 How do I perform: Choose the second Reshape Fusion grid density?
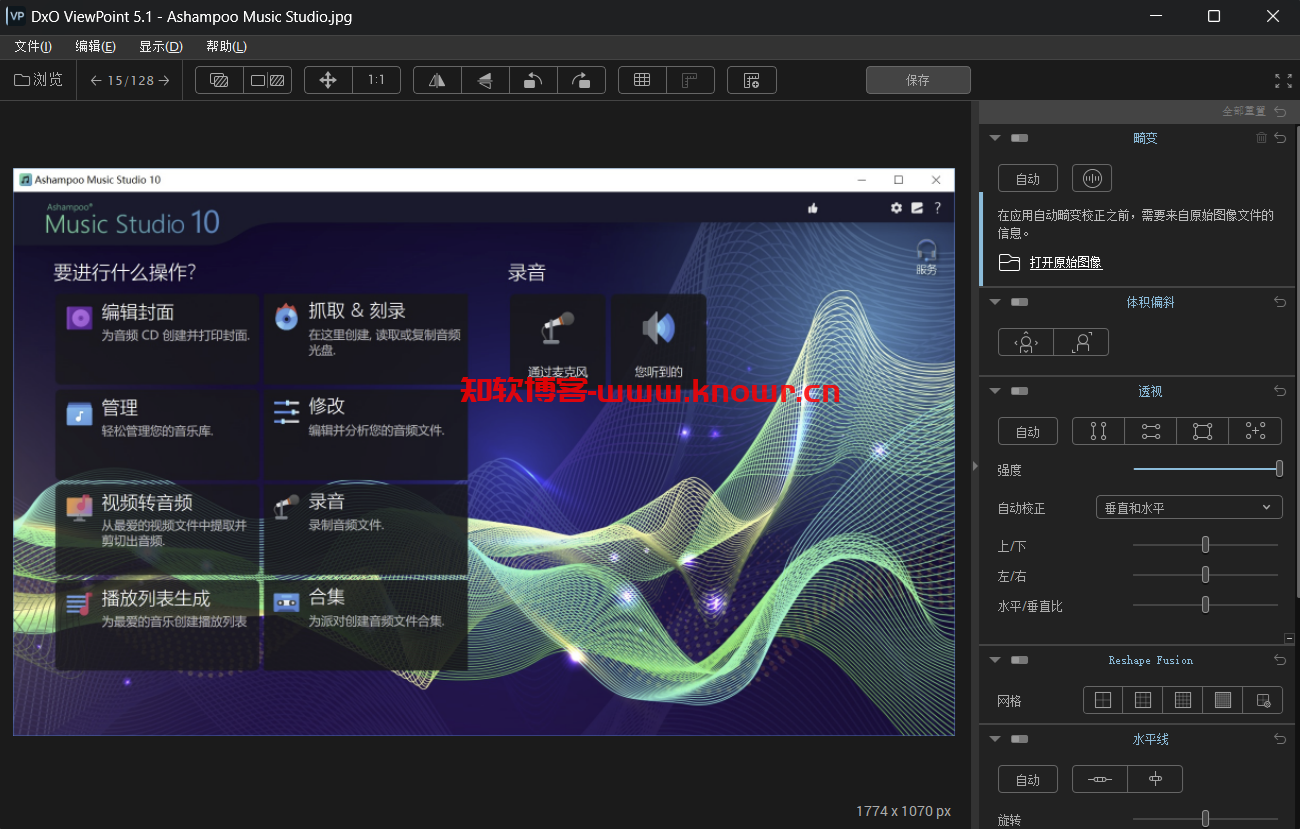(x=1143, y=700)
